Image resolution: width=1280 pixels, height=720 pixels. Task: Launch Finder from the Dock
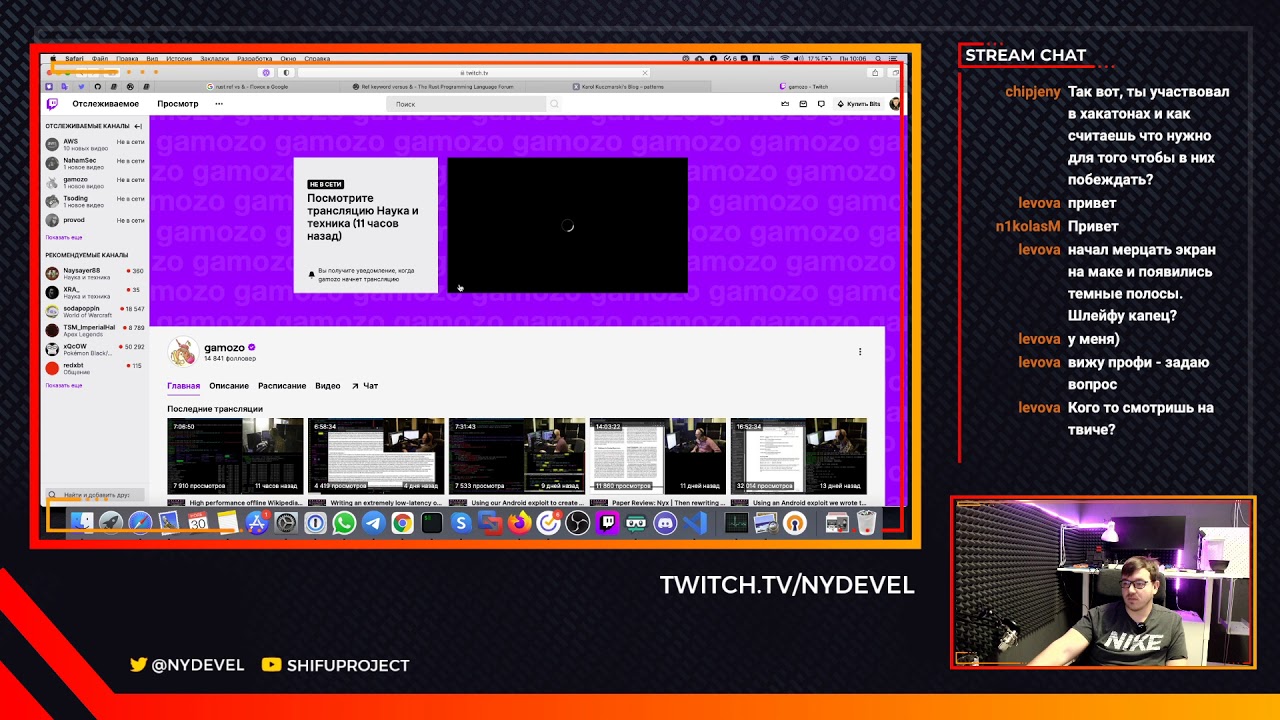[82, 522]
